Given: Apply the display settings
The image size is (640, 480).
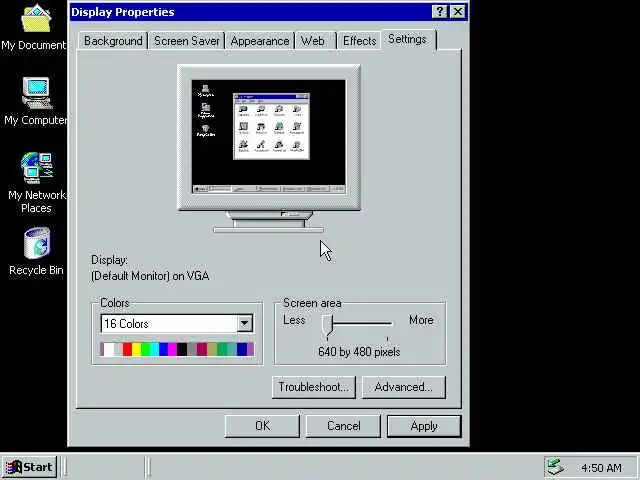Looking at the screenshot, I should [424, 426].
